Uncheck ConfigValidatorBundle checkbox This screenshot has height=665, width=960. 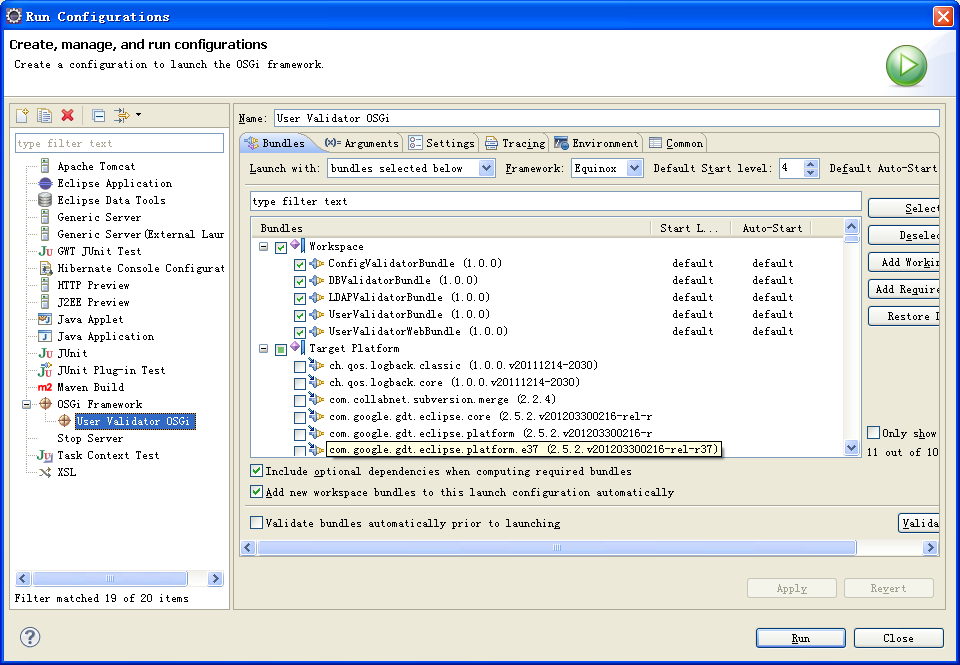[x=299, y=265]
